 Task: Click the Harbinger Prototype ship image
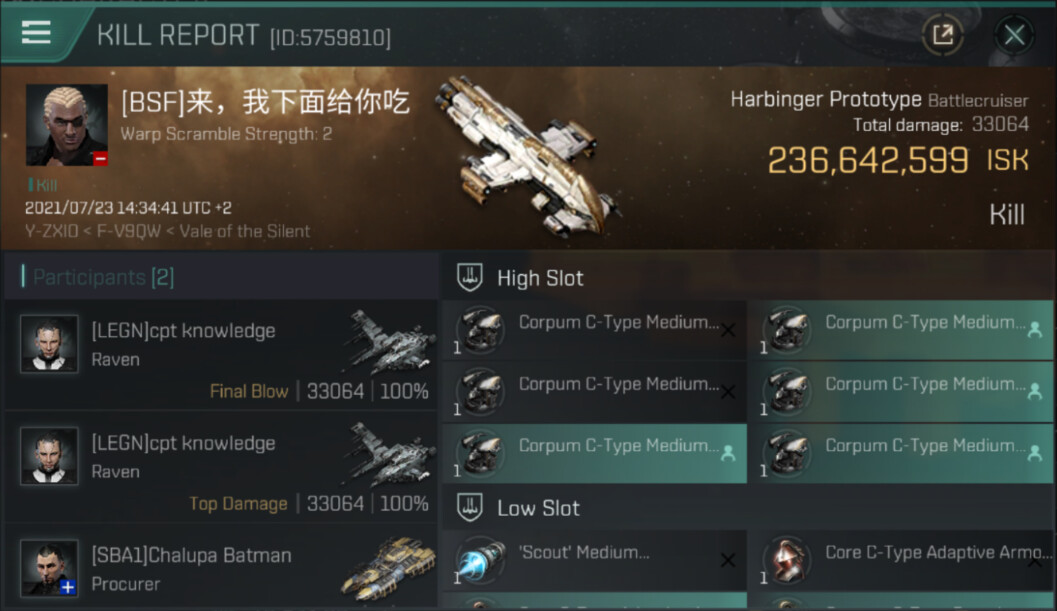(528, 156)
